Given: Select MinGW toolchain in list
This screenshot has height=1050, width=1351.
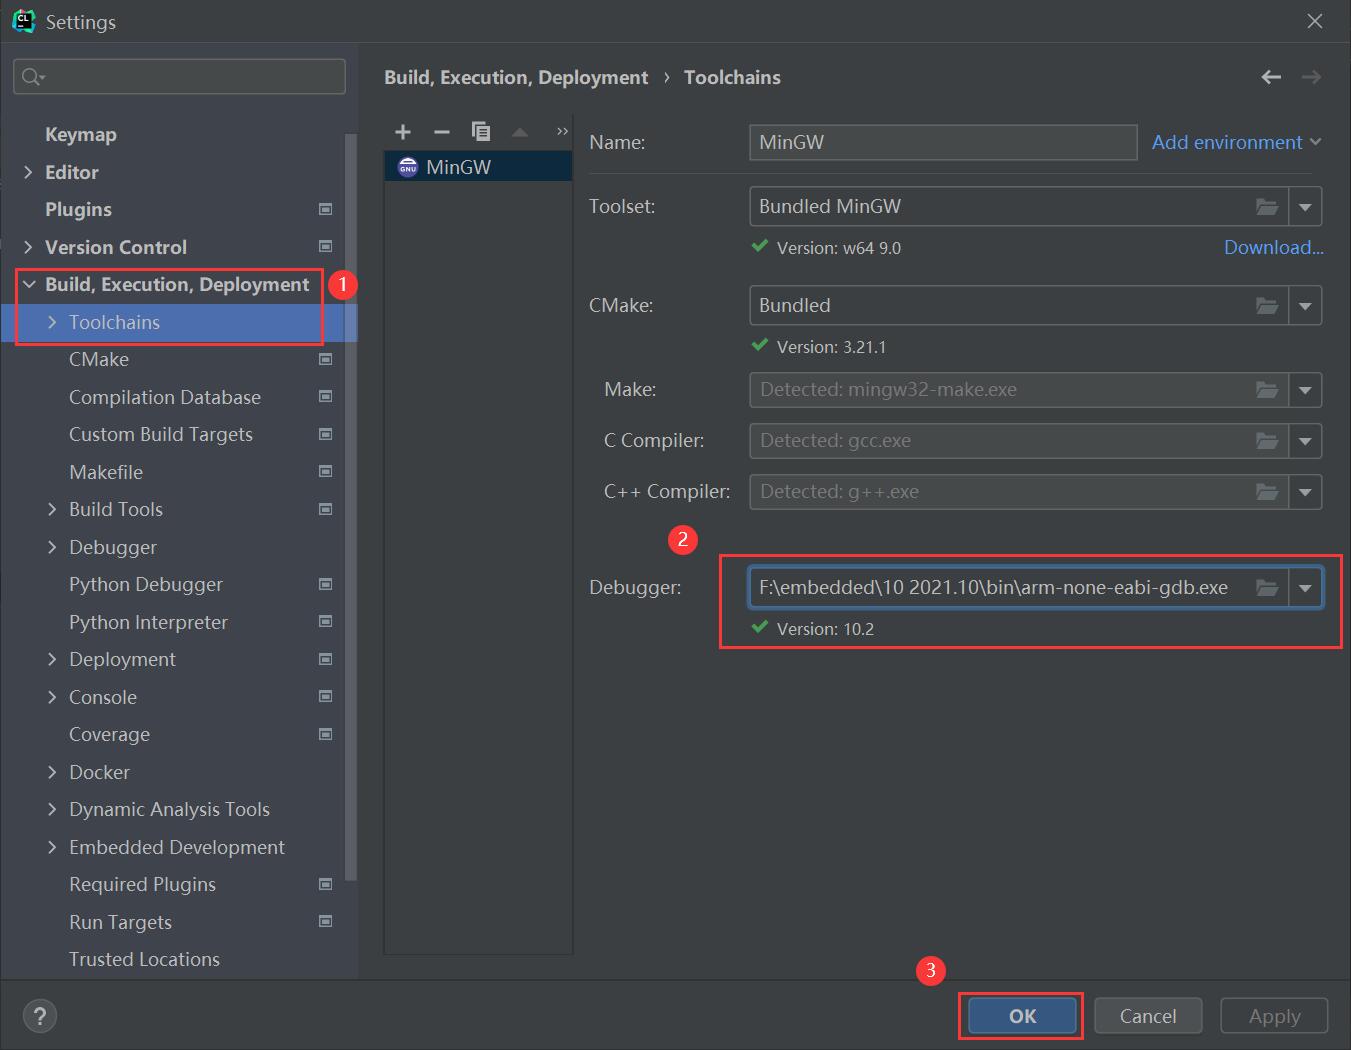Looking at the screenshot, I should (478, 167).
